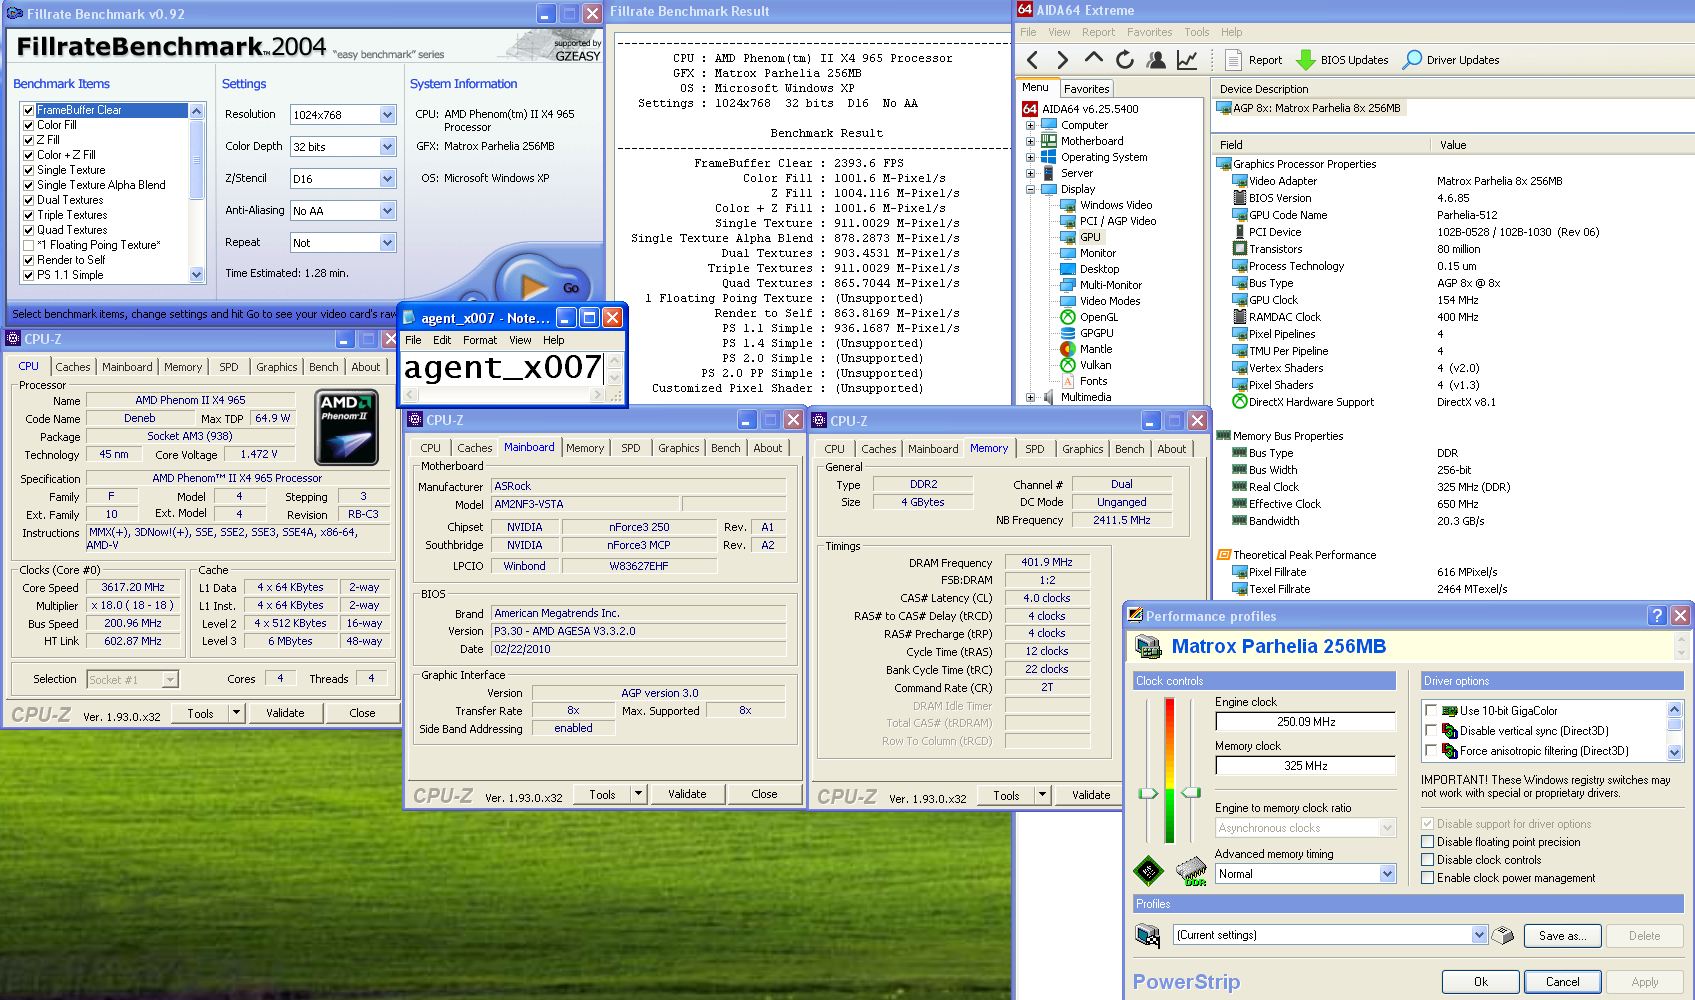The image size is (1695, 1000).
Task: Click the Memory clock 325 MHz field
Action: (x=1305, y=766)
